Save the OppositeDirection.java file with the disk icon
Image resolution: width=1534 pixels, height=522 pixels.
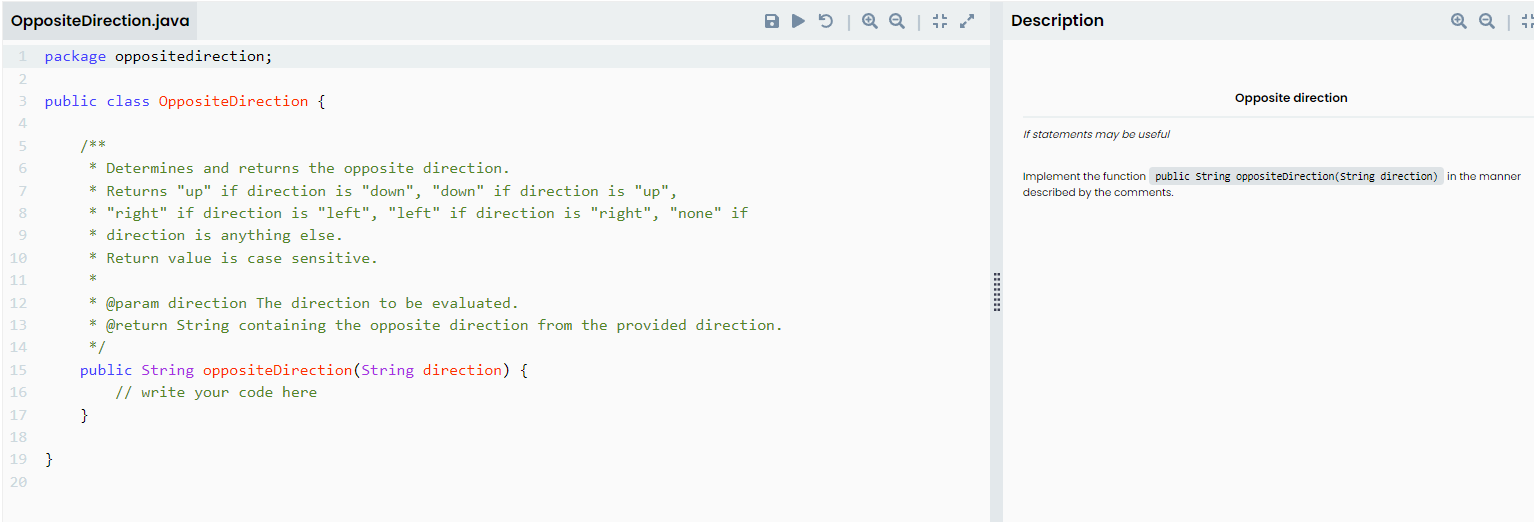point(771,21)
